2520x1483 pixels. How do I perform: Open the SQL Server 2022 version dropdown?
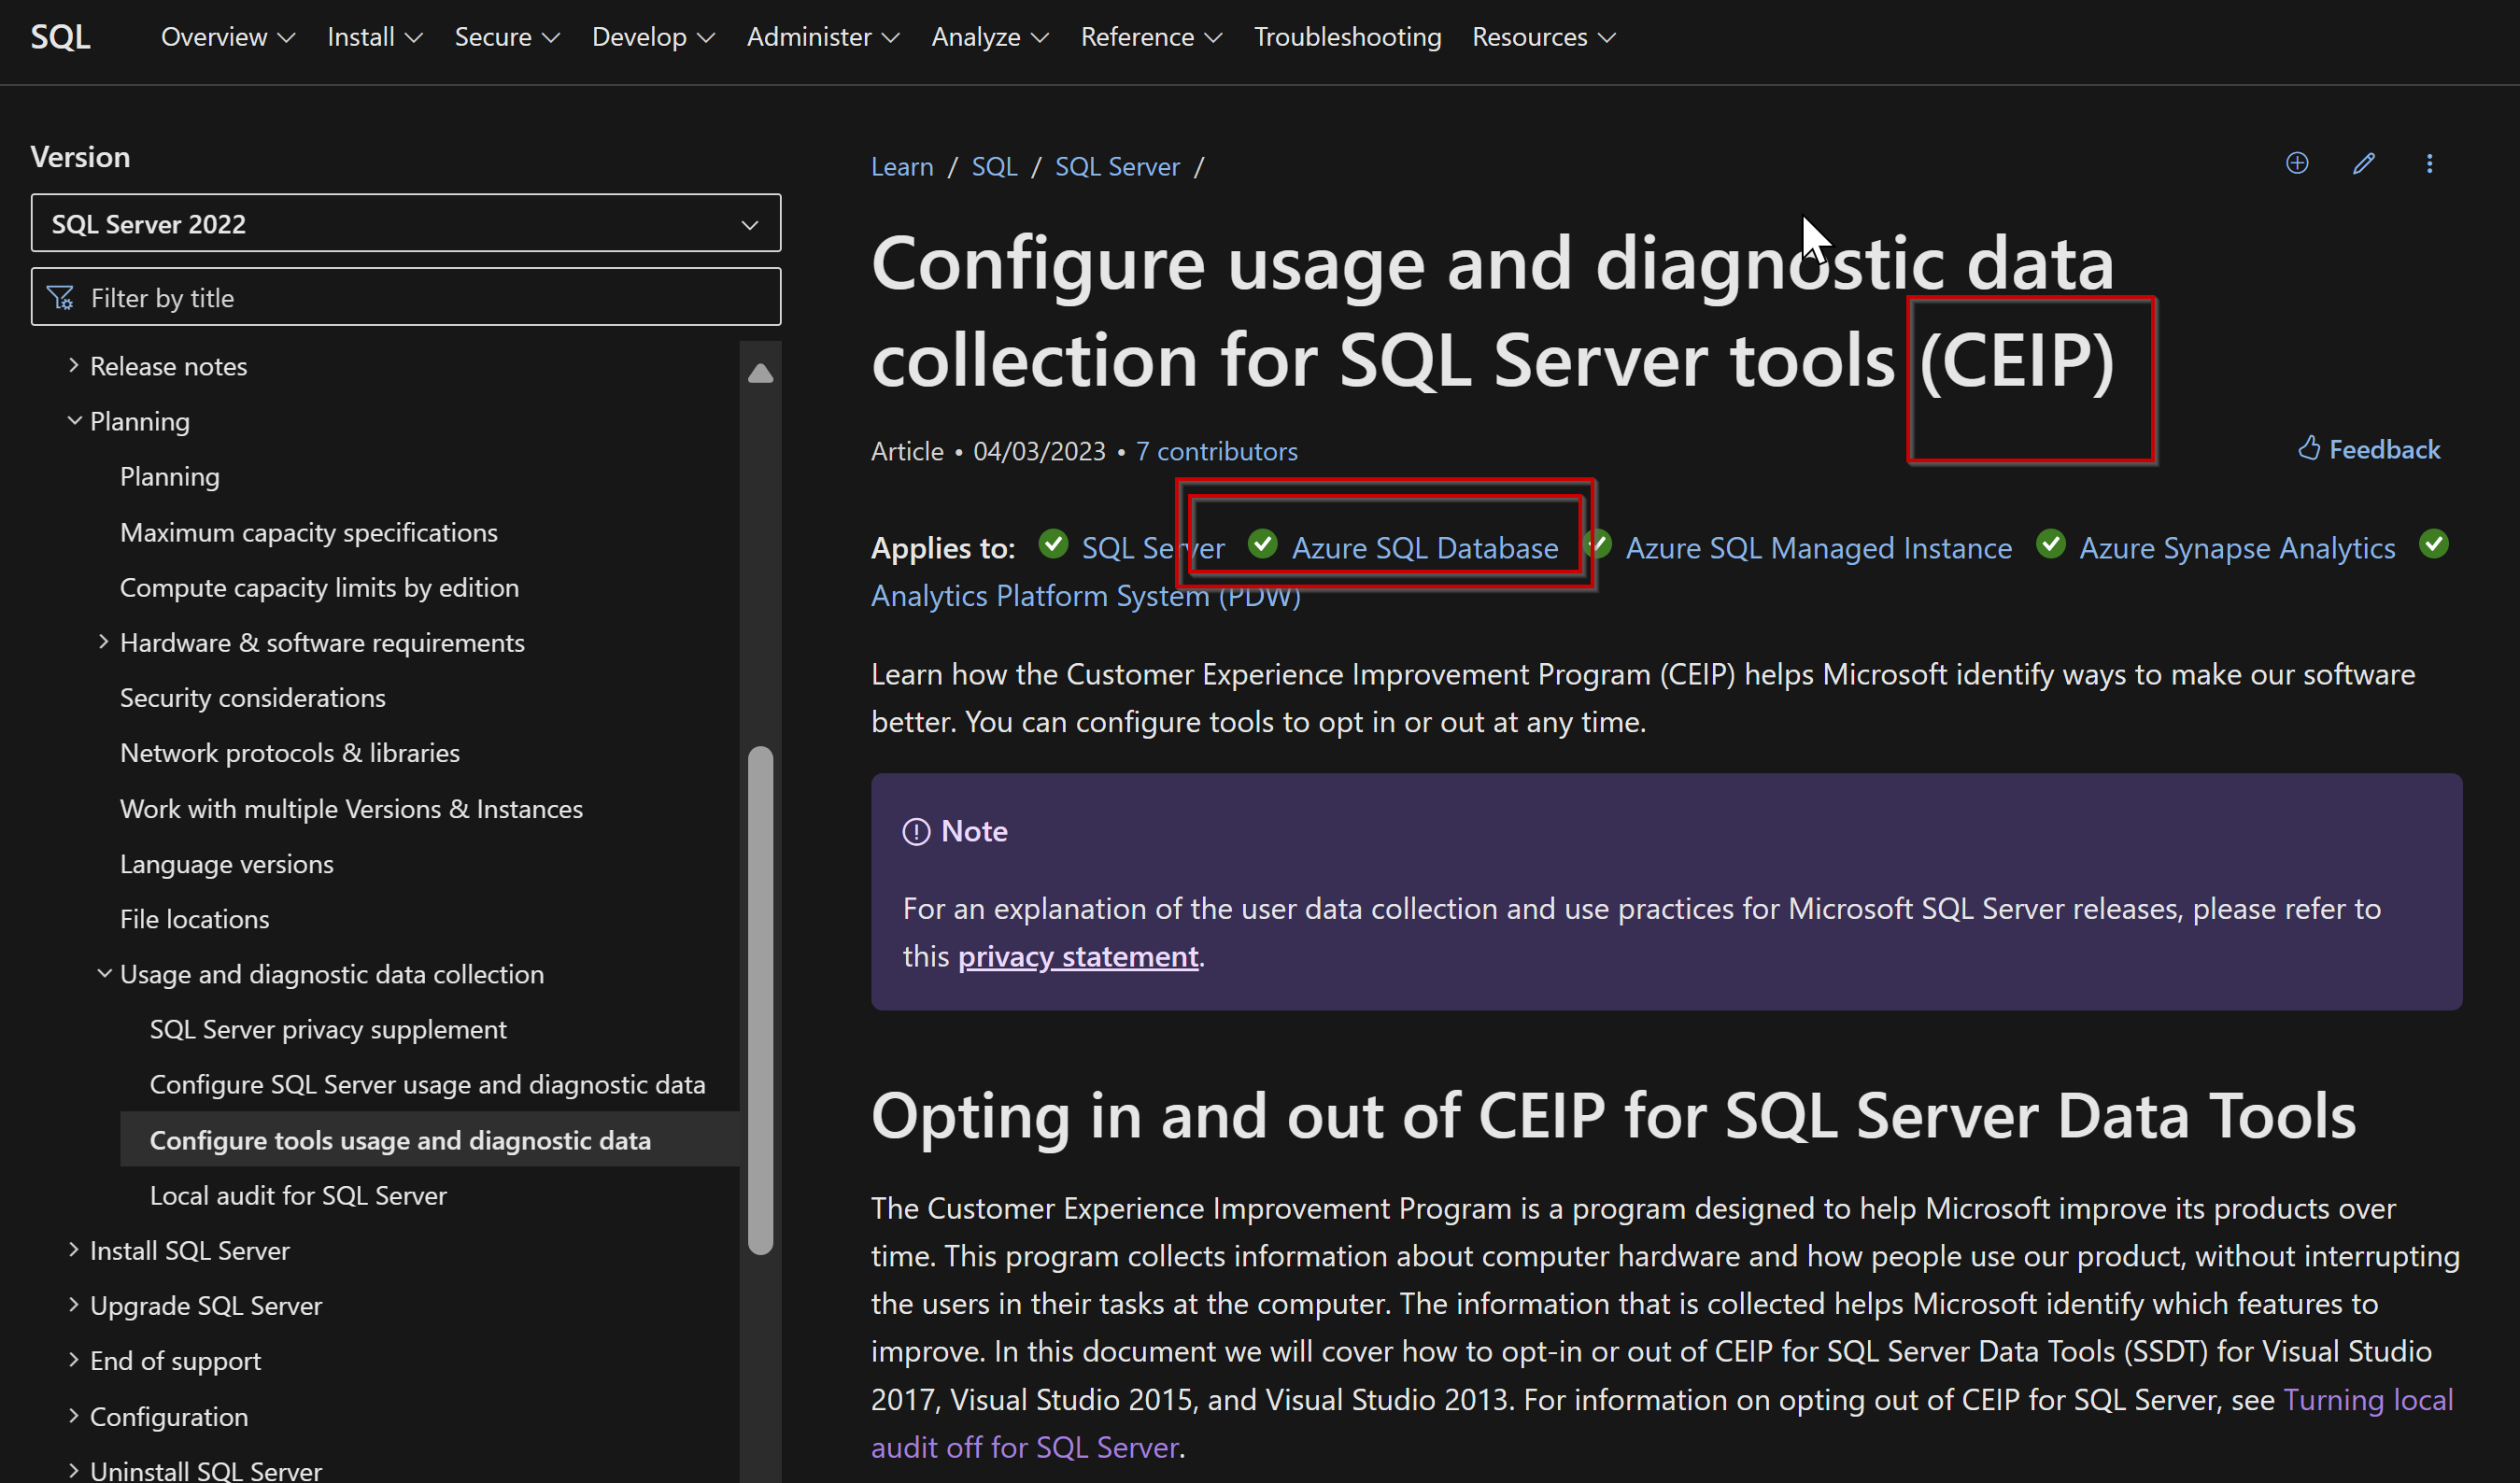(406, 223)
